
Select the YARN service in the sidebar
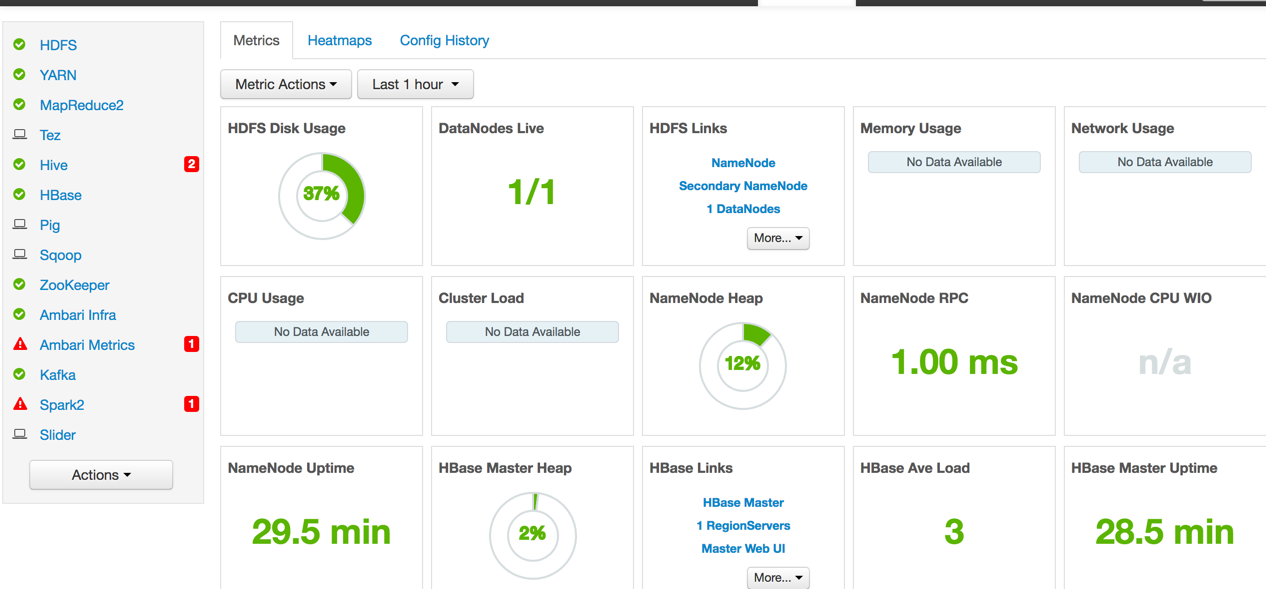58,75
